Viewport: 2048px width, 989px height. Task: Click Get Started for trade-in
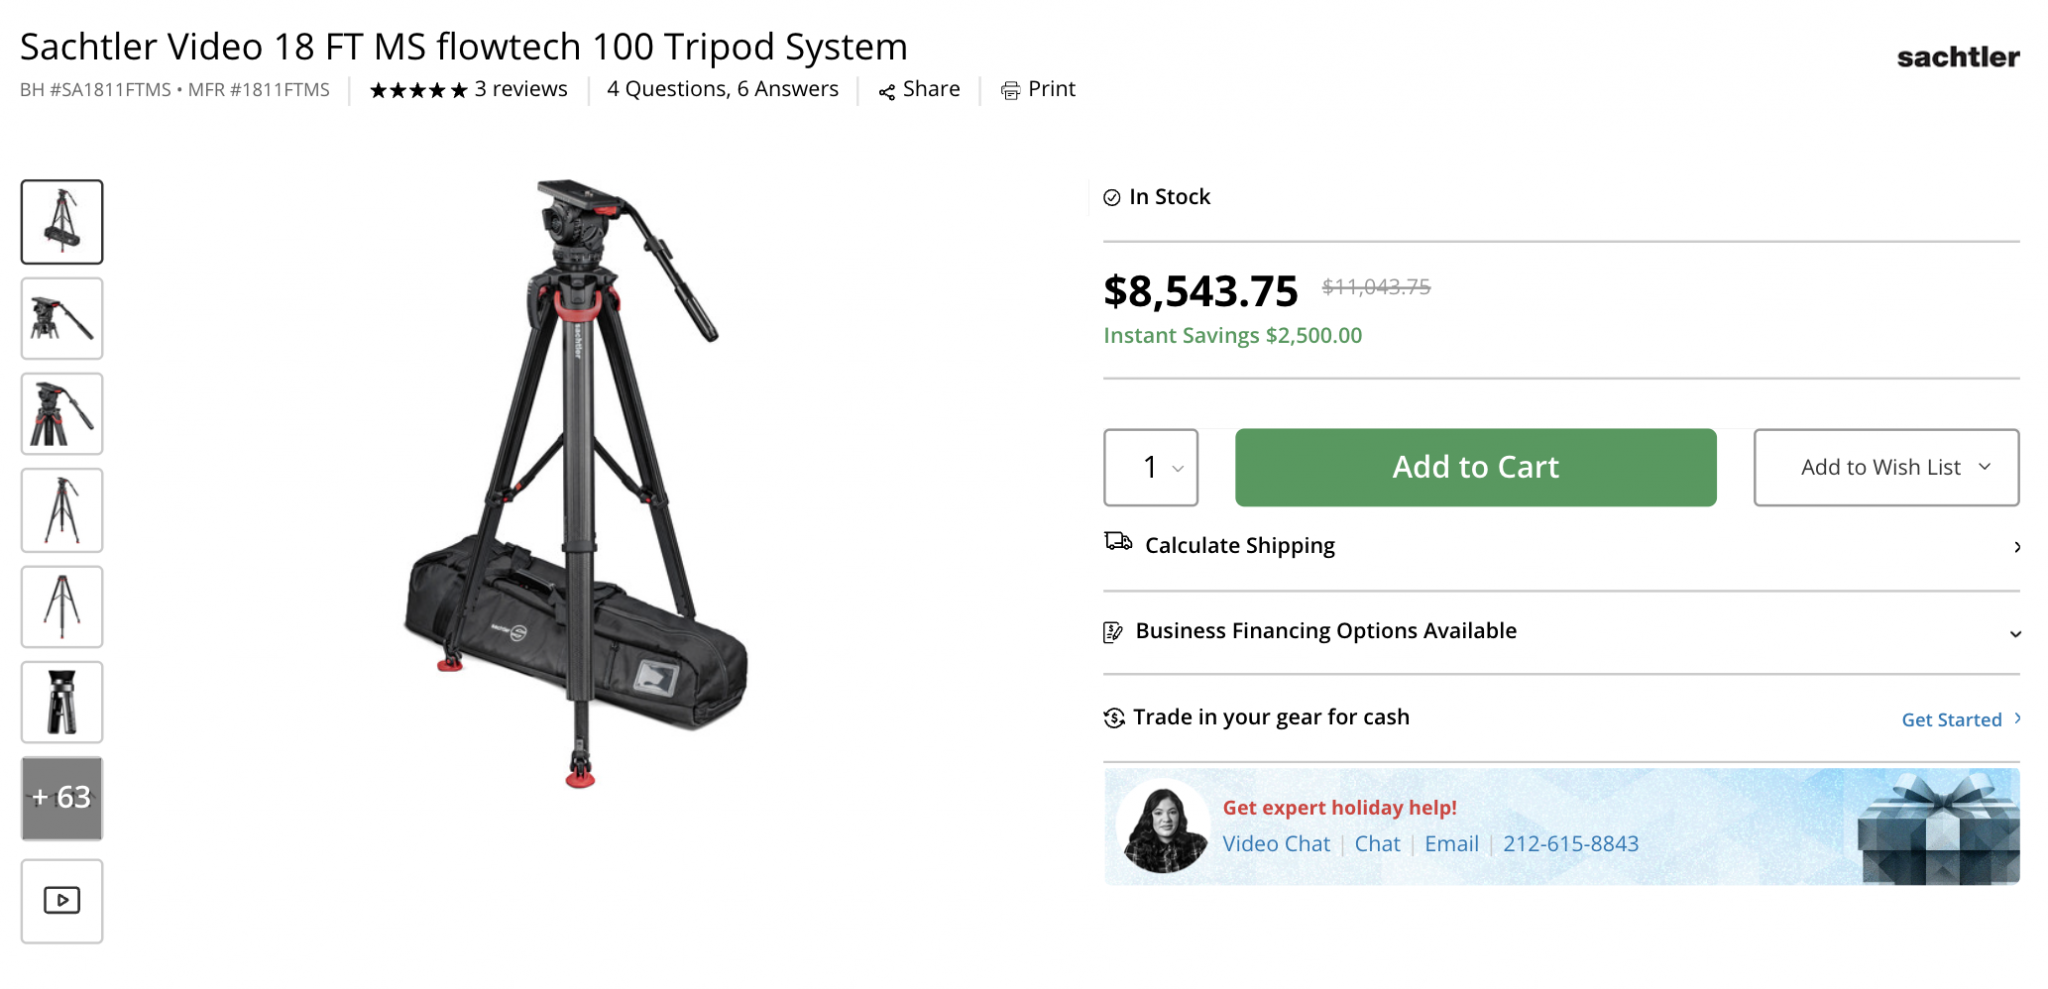point(1952,719)
